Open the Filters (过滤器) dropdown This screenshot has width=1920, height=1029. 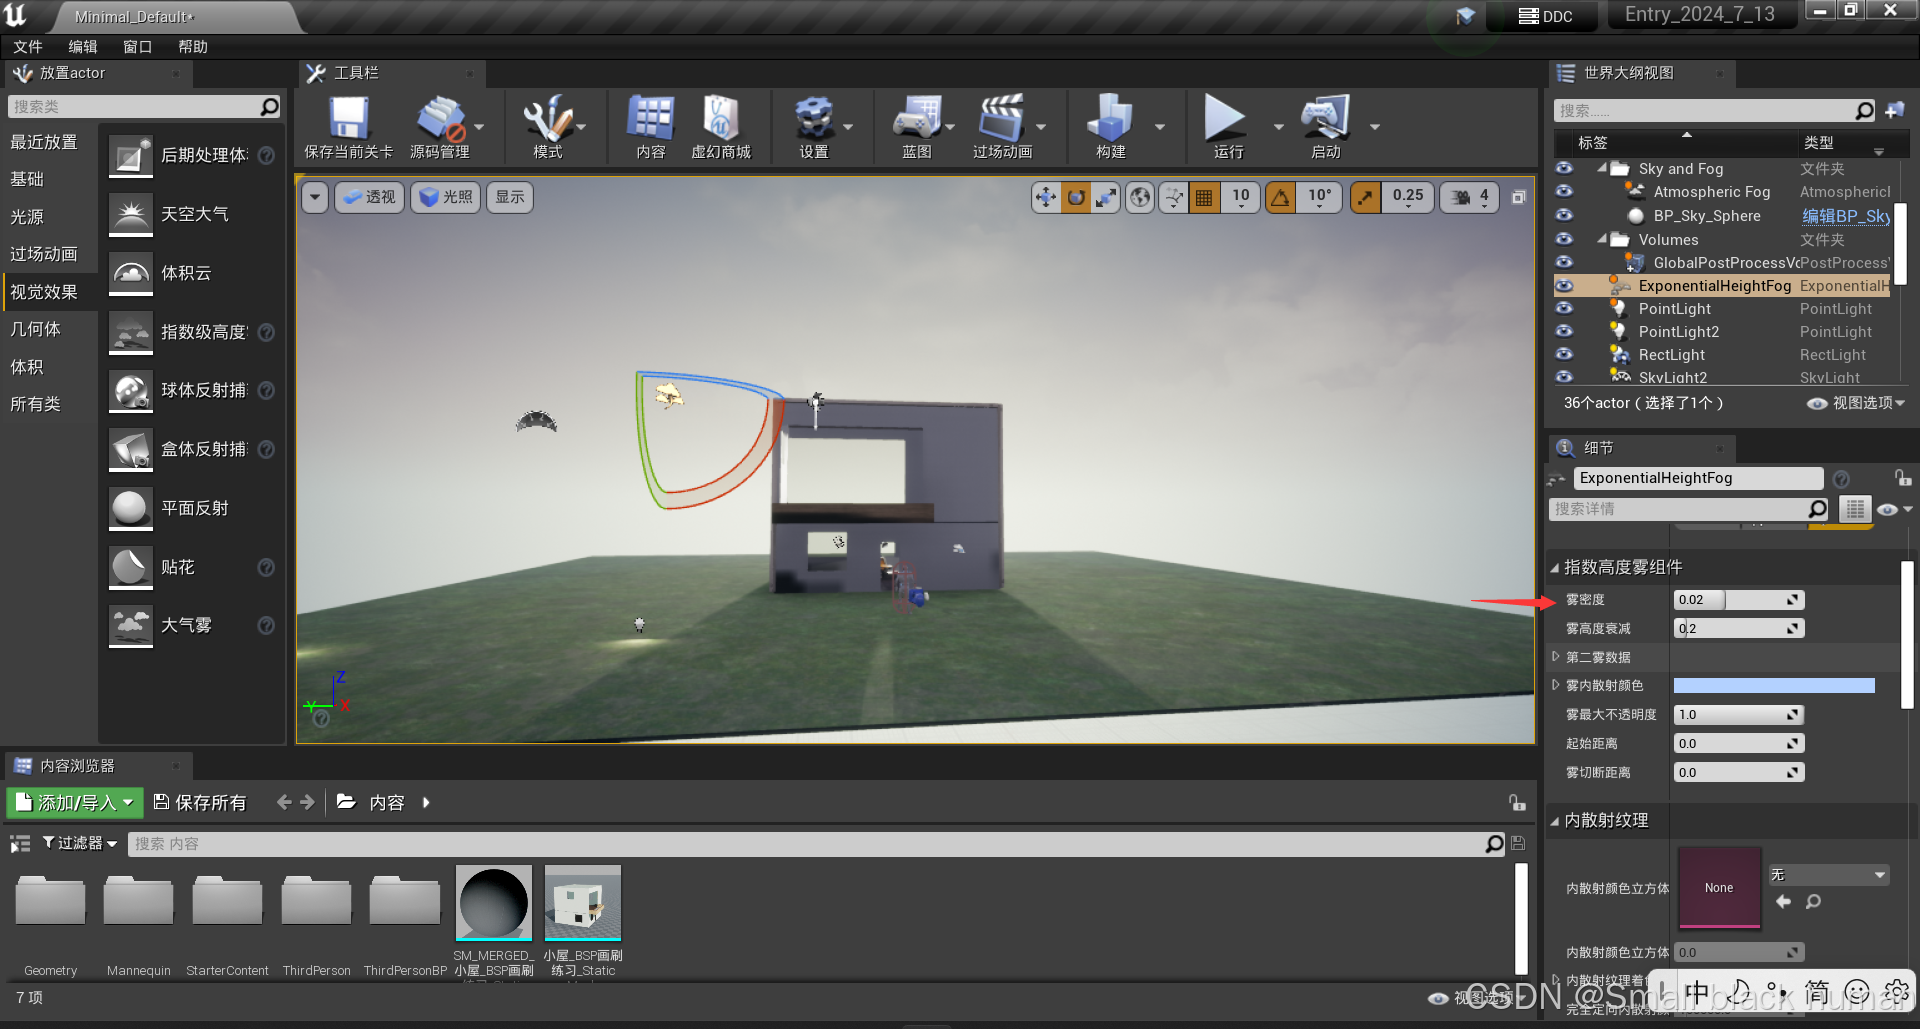point(80,843)
